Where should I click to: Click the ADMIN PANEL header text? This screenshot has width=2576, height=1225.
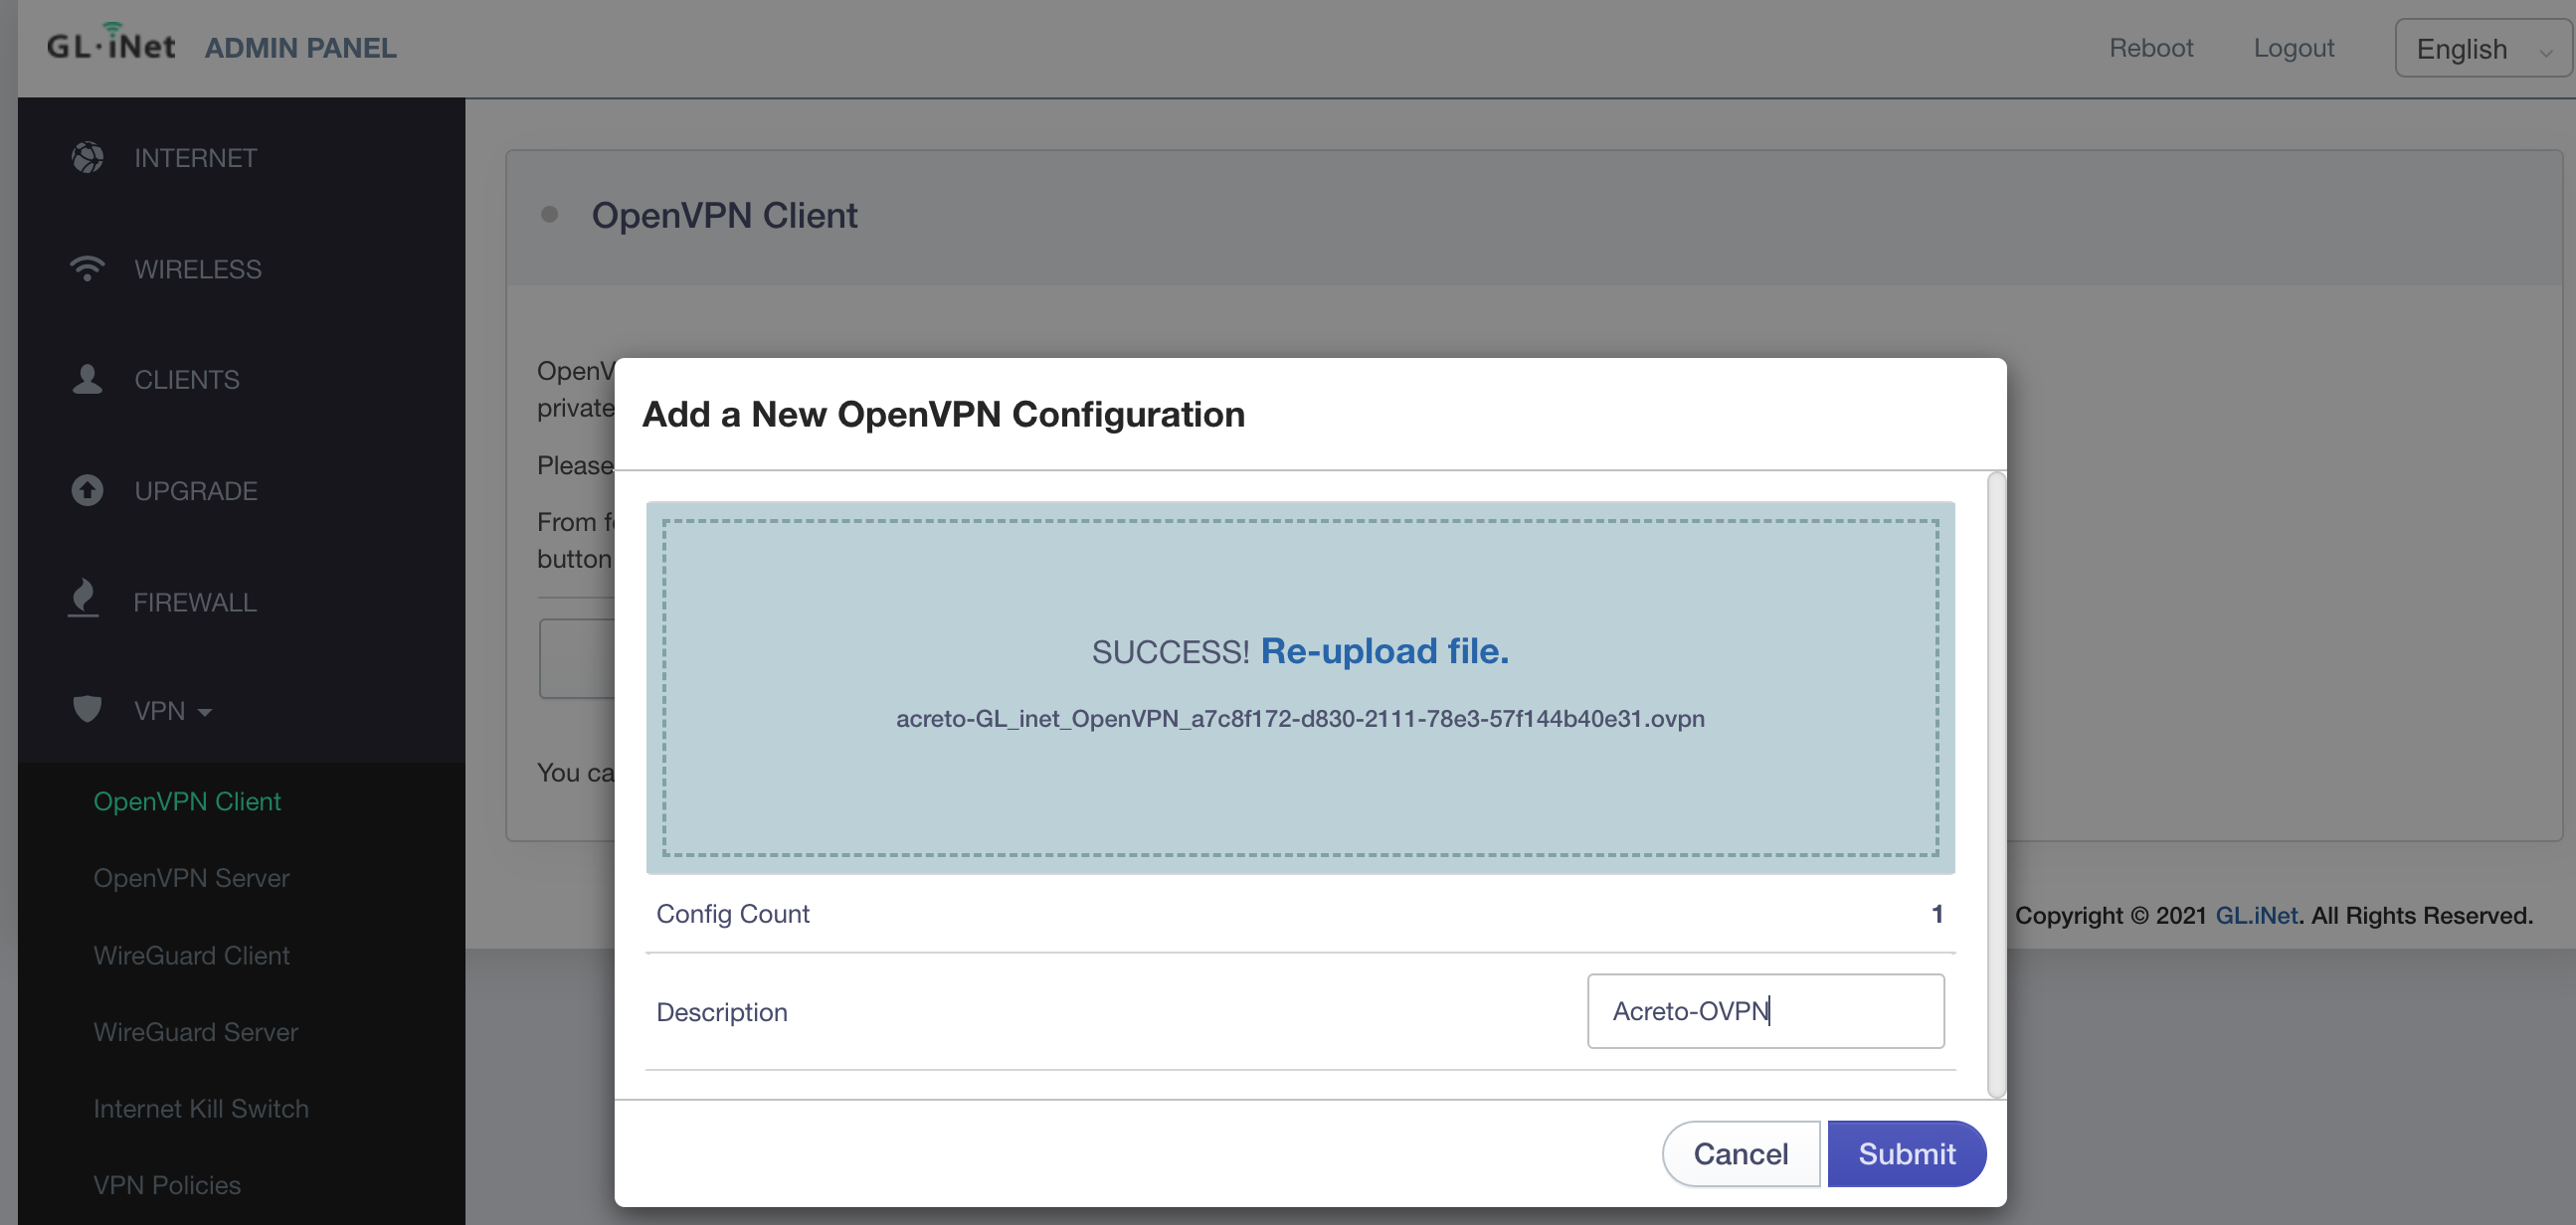300,47
